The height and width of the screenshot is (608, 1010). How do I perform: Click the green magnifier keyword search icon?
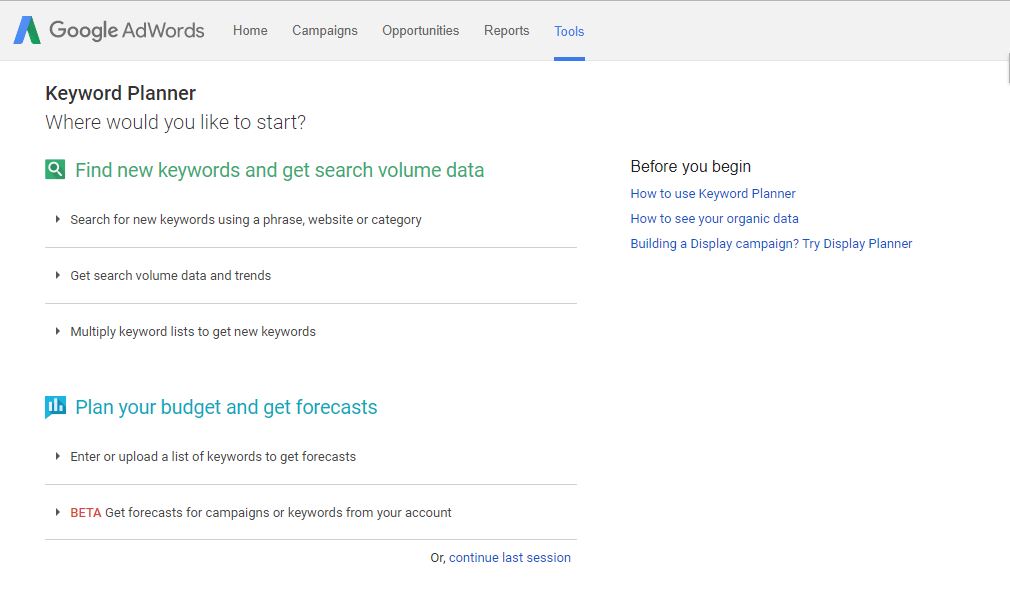click(55, 169)
